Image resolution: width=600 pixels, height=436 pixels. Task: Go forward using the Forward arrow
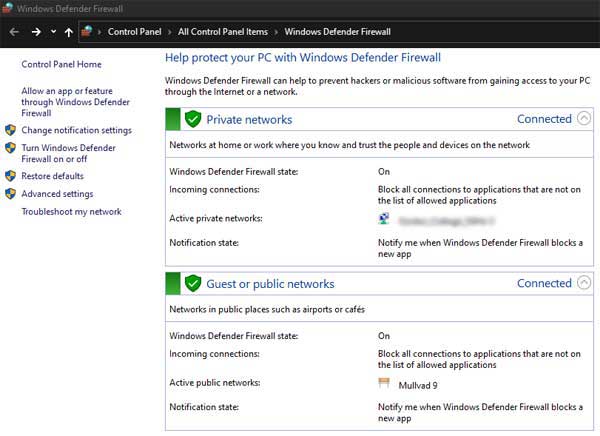[x=36, y=32]
